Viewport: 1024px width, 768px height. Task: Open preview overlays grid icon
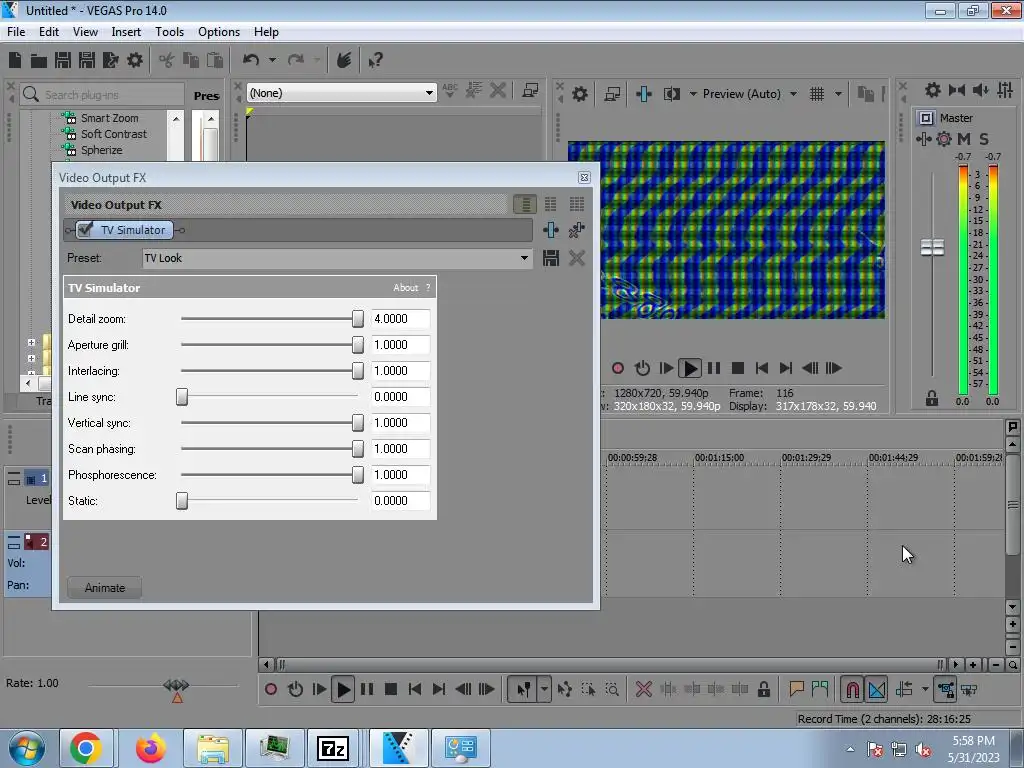click(817, 94)
